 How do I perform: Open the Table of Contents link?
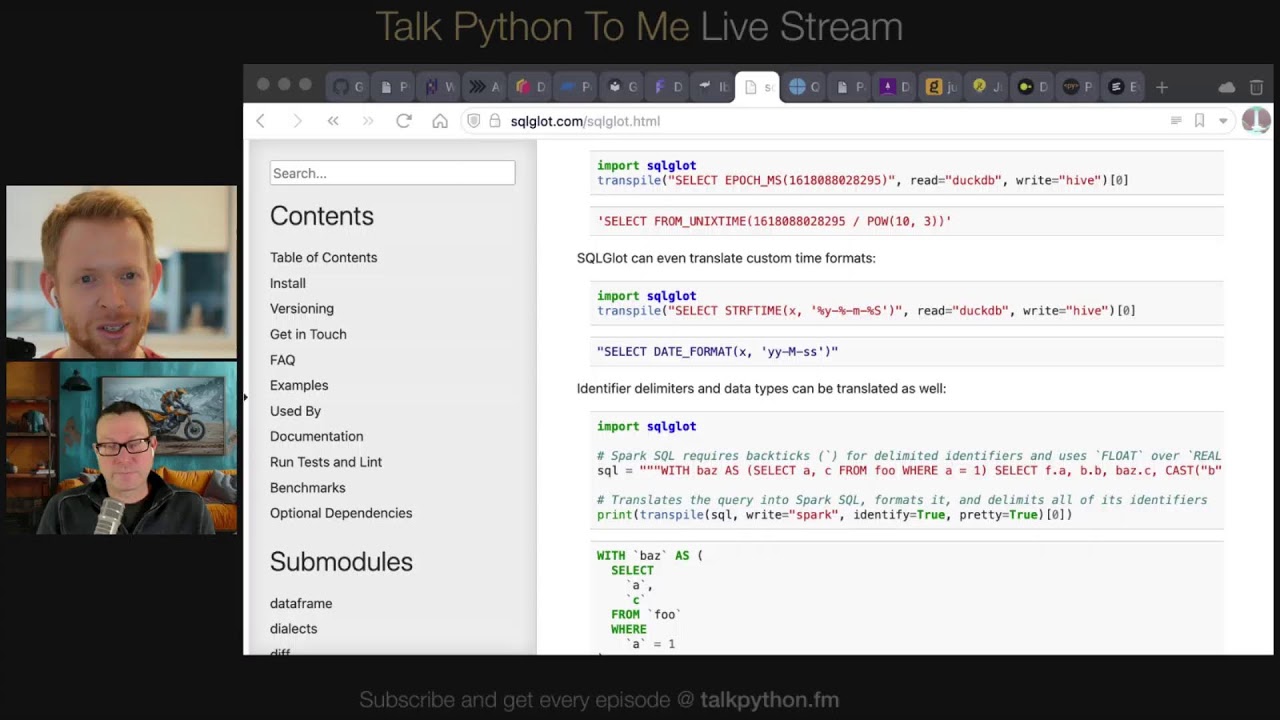tap(323, 257)
